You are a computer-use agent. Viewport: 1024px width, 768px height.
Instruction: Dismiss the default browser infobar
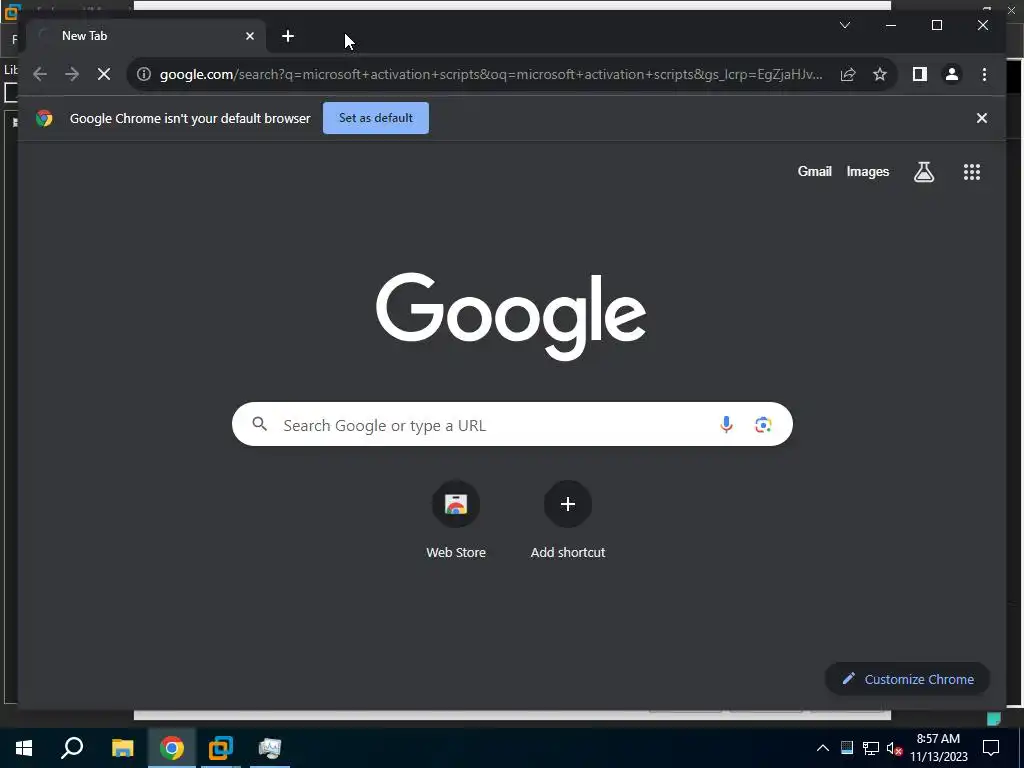click(x=982, y=118)
